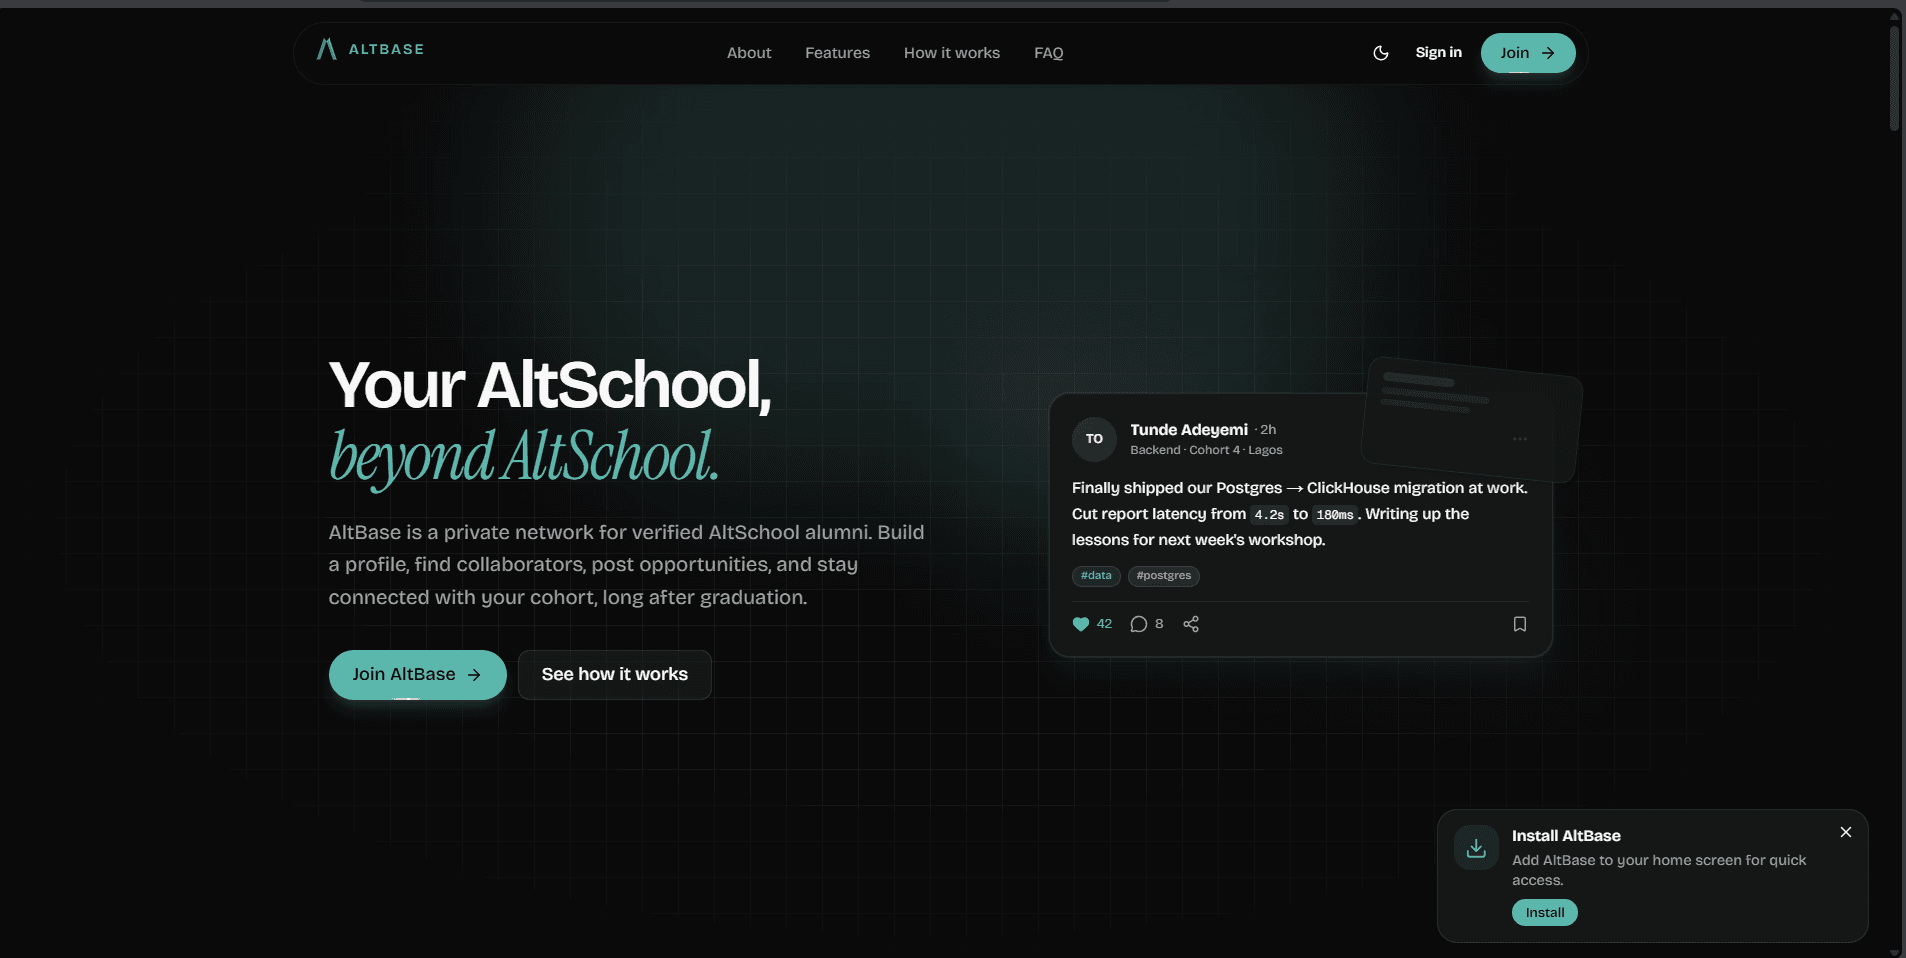Go to Features section
Image resolution: width=1906 pixels, height=958 pixels.
tap(837, 53)
